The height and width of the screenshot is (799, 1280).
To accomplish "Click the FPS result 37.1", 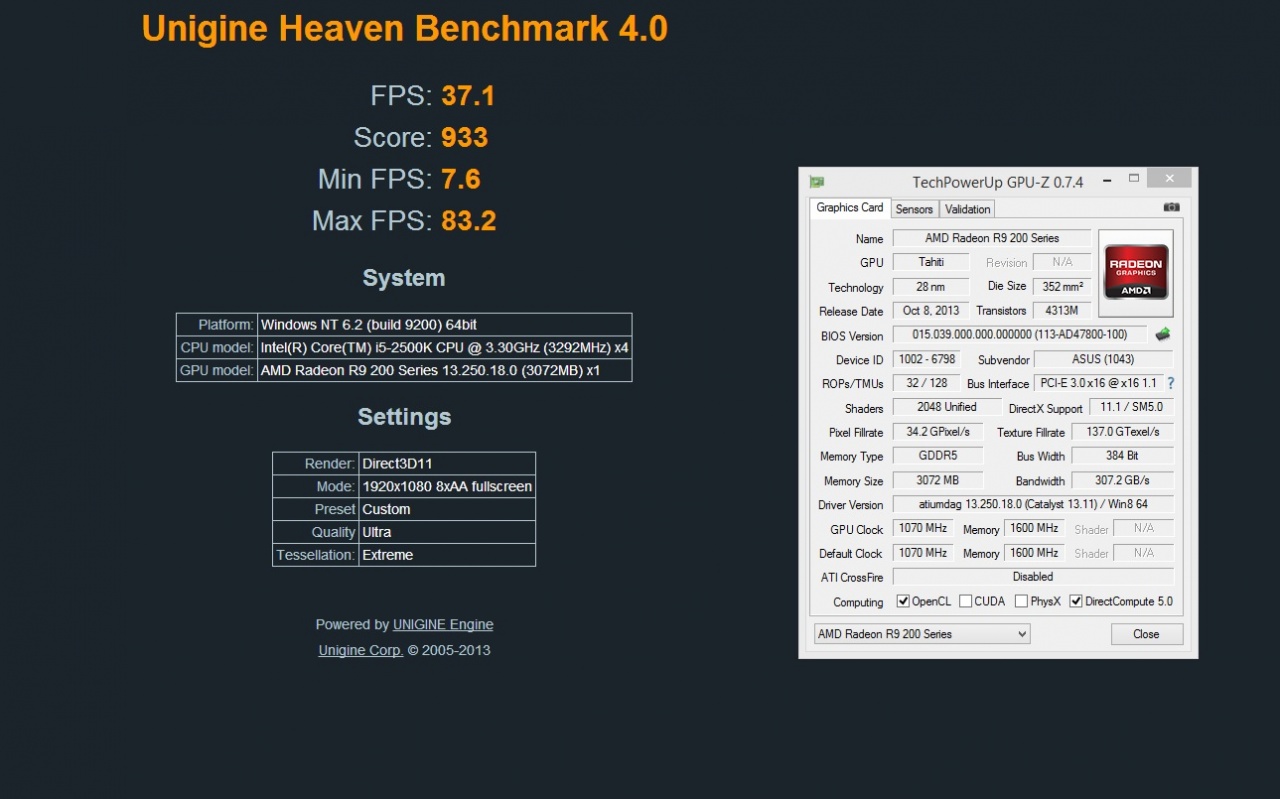I will [468, 96].
